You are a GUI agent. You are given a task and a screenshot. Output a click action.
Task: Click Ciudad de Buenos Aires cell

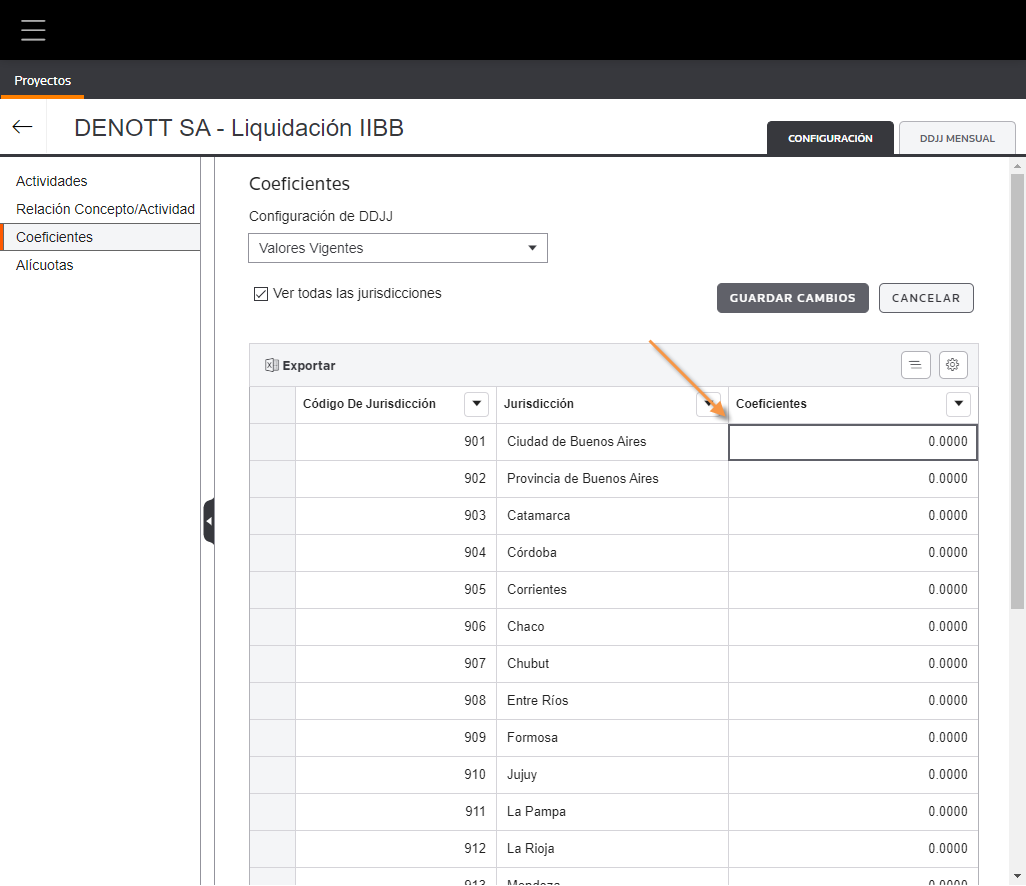pyautogui.click(x=612, y=442)
